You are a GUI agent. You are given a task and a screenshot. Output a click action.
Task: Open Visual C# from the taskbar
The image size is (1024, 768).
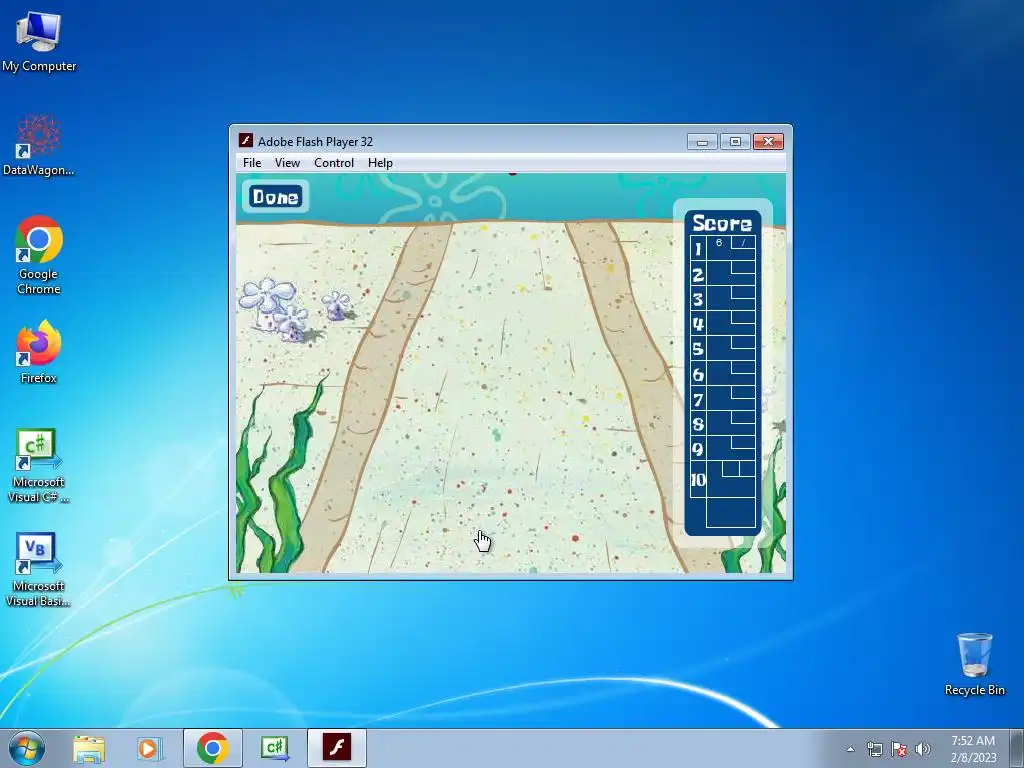[x=275, y=748]
